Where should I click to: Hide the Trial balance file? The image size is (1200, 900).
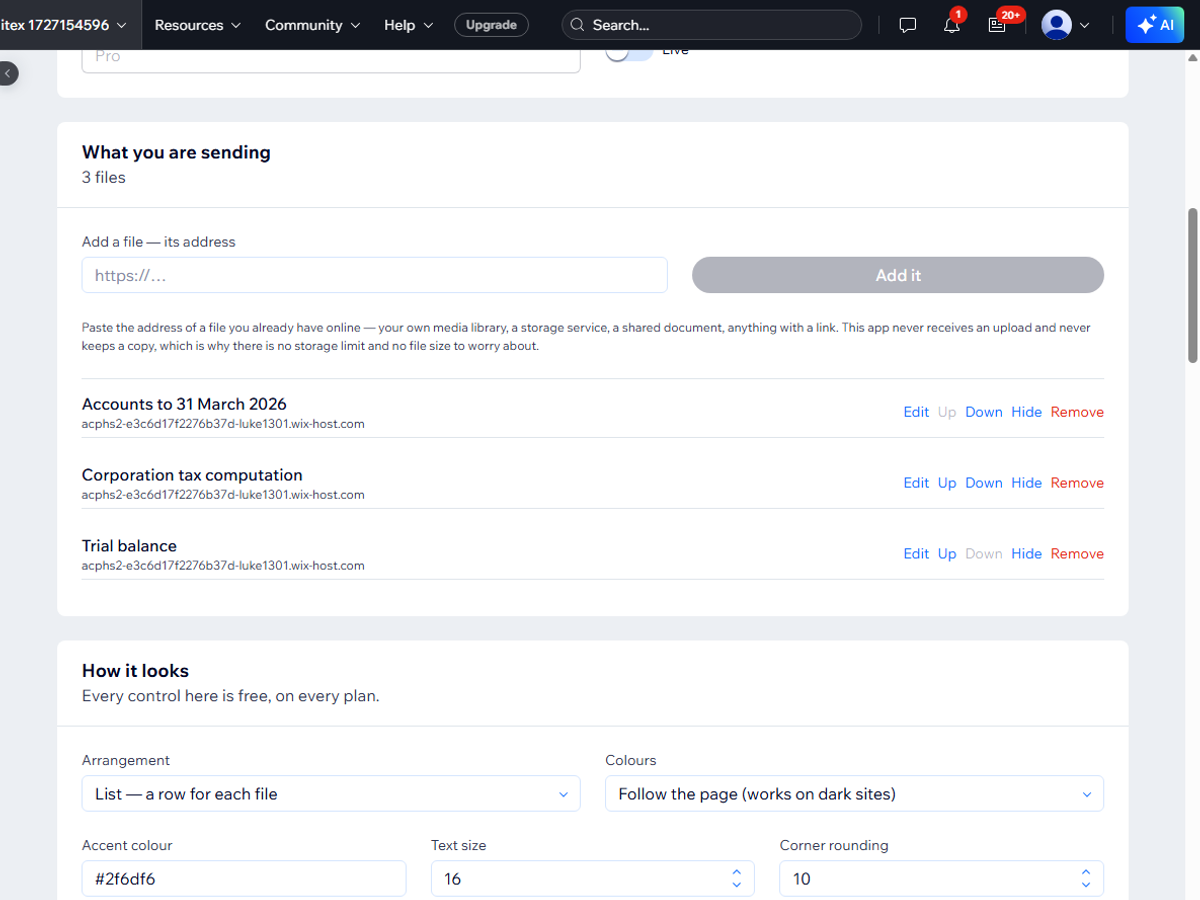[x=1026, y=554]
